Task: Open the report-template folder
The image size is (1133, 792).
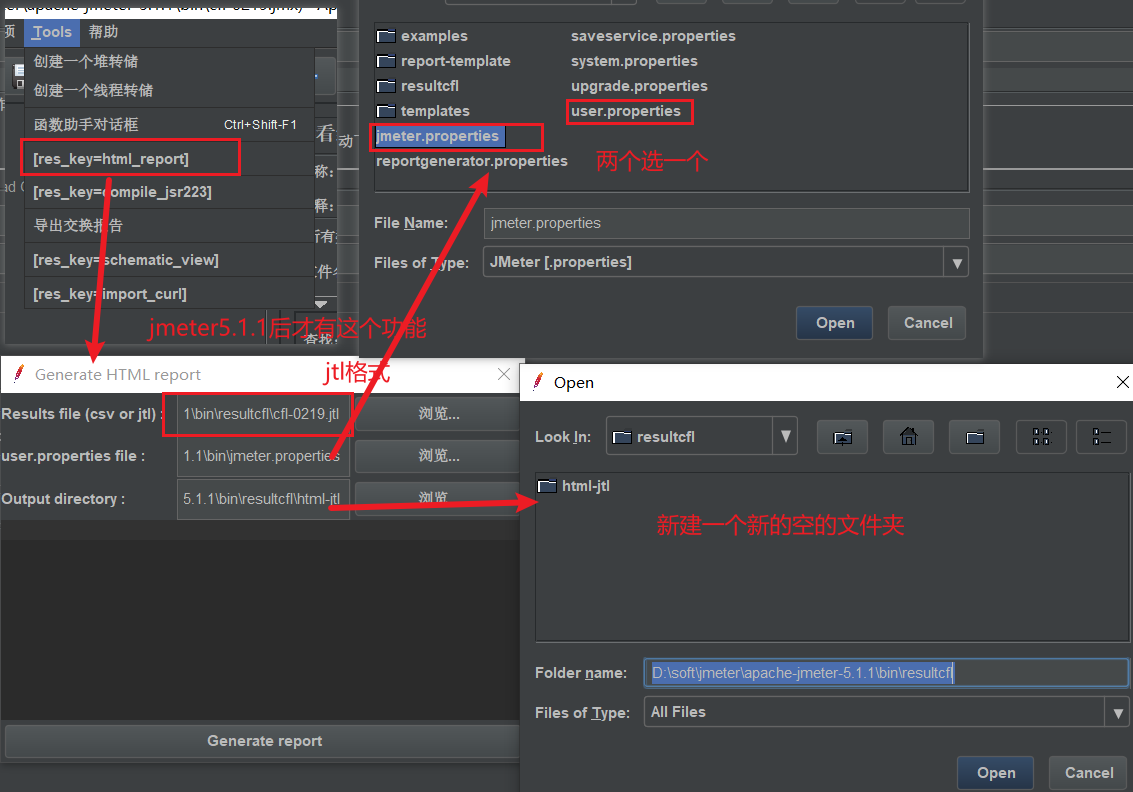Action: pyautogui.click(x=444, y=61)
